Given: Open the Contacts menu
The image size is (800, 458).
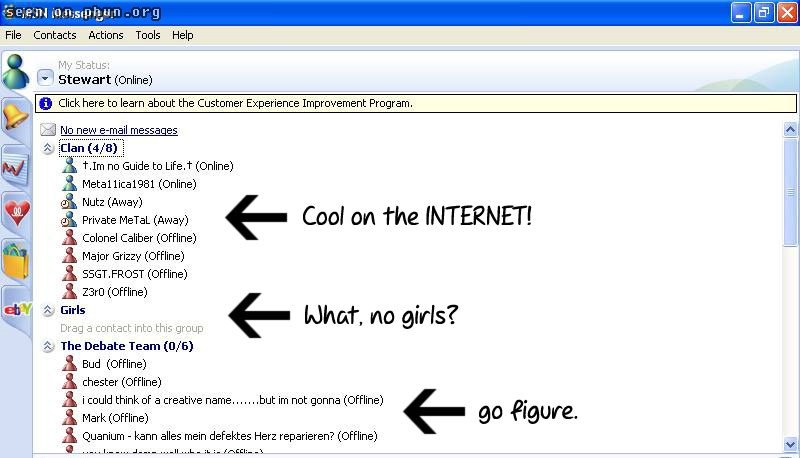Looking at the screenshot, I should click(54, 35).
